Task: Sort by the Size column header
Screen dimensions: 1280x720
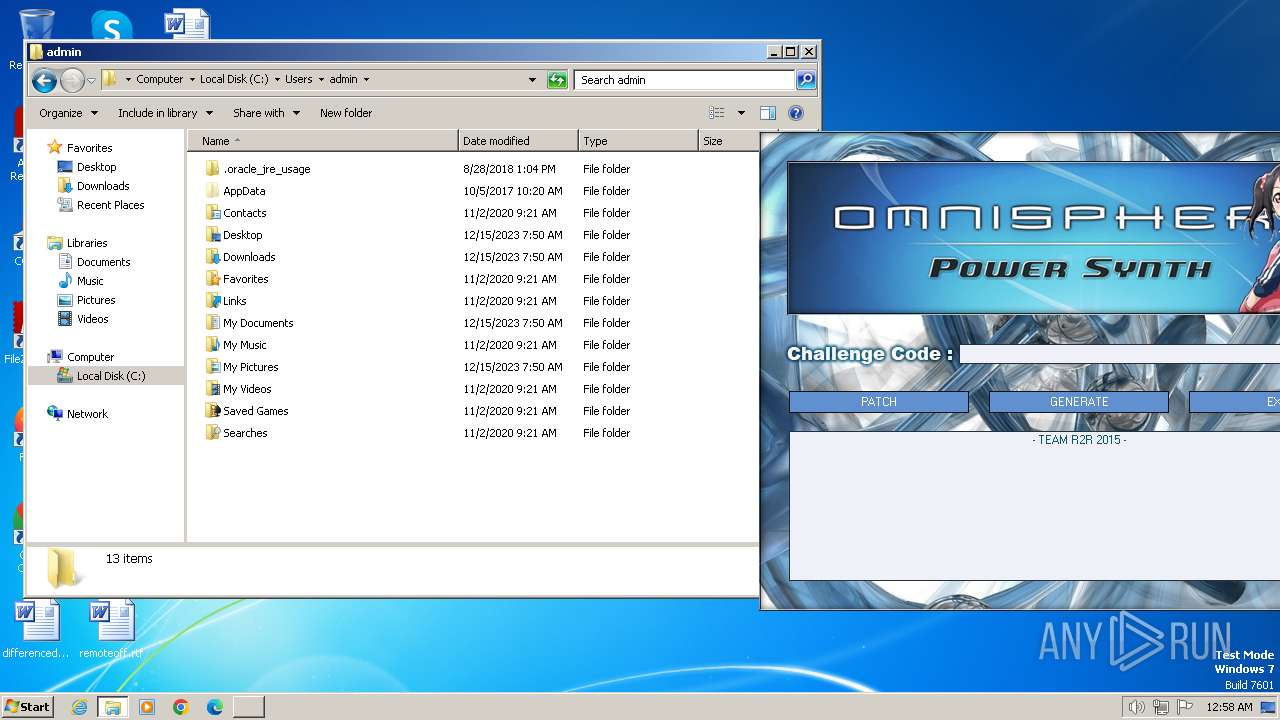Action: tap(728, 141)
